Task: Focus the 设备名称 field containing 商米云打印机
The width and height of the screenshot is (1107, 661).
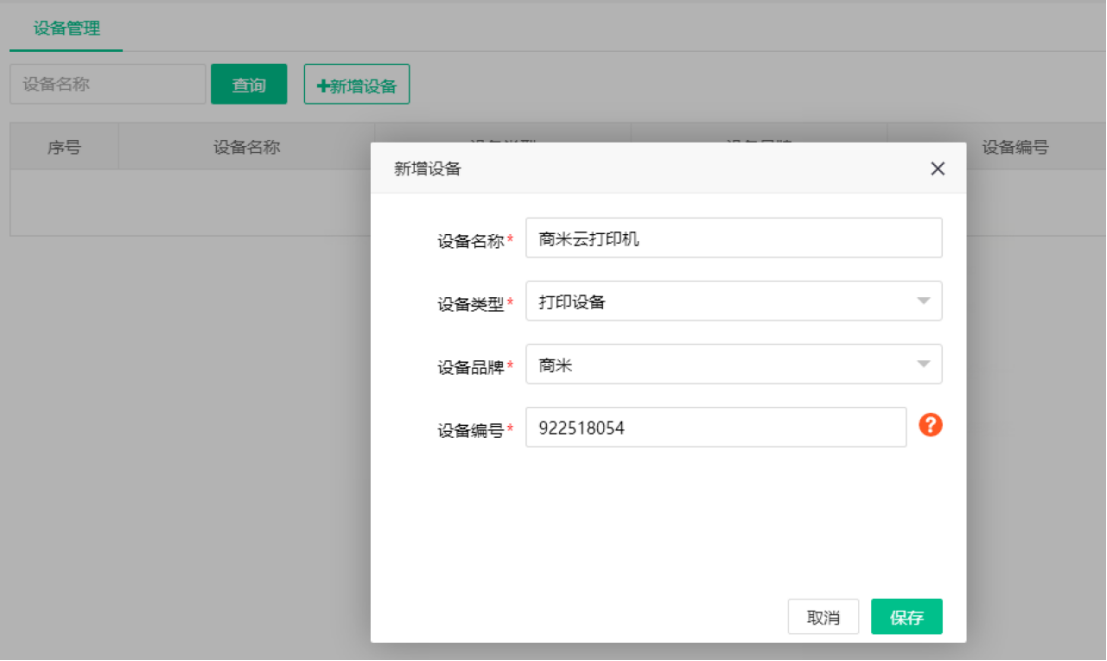Action: pos(733,238)
